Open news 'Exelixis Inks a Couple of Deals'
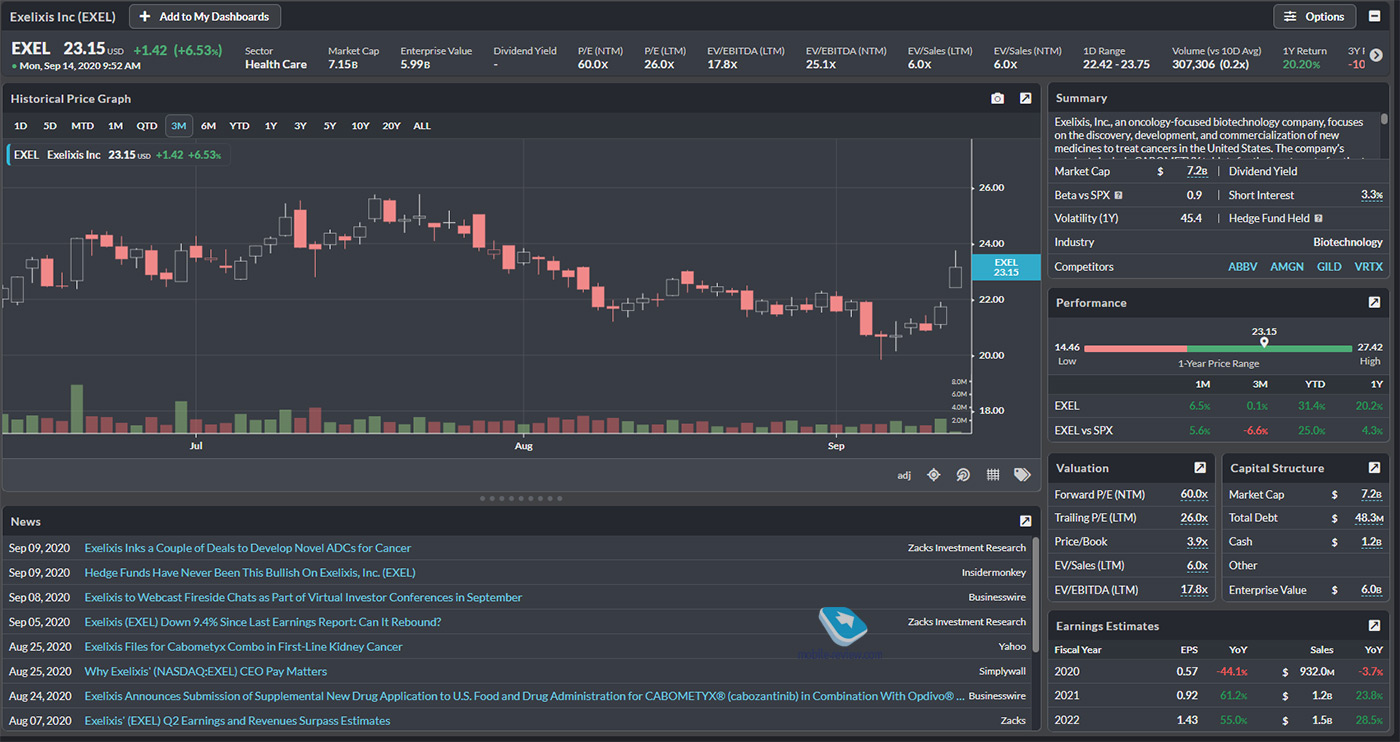The height and width of the screenshot is (742, 1400). [247, 548]
